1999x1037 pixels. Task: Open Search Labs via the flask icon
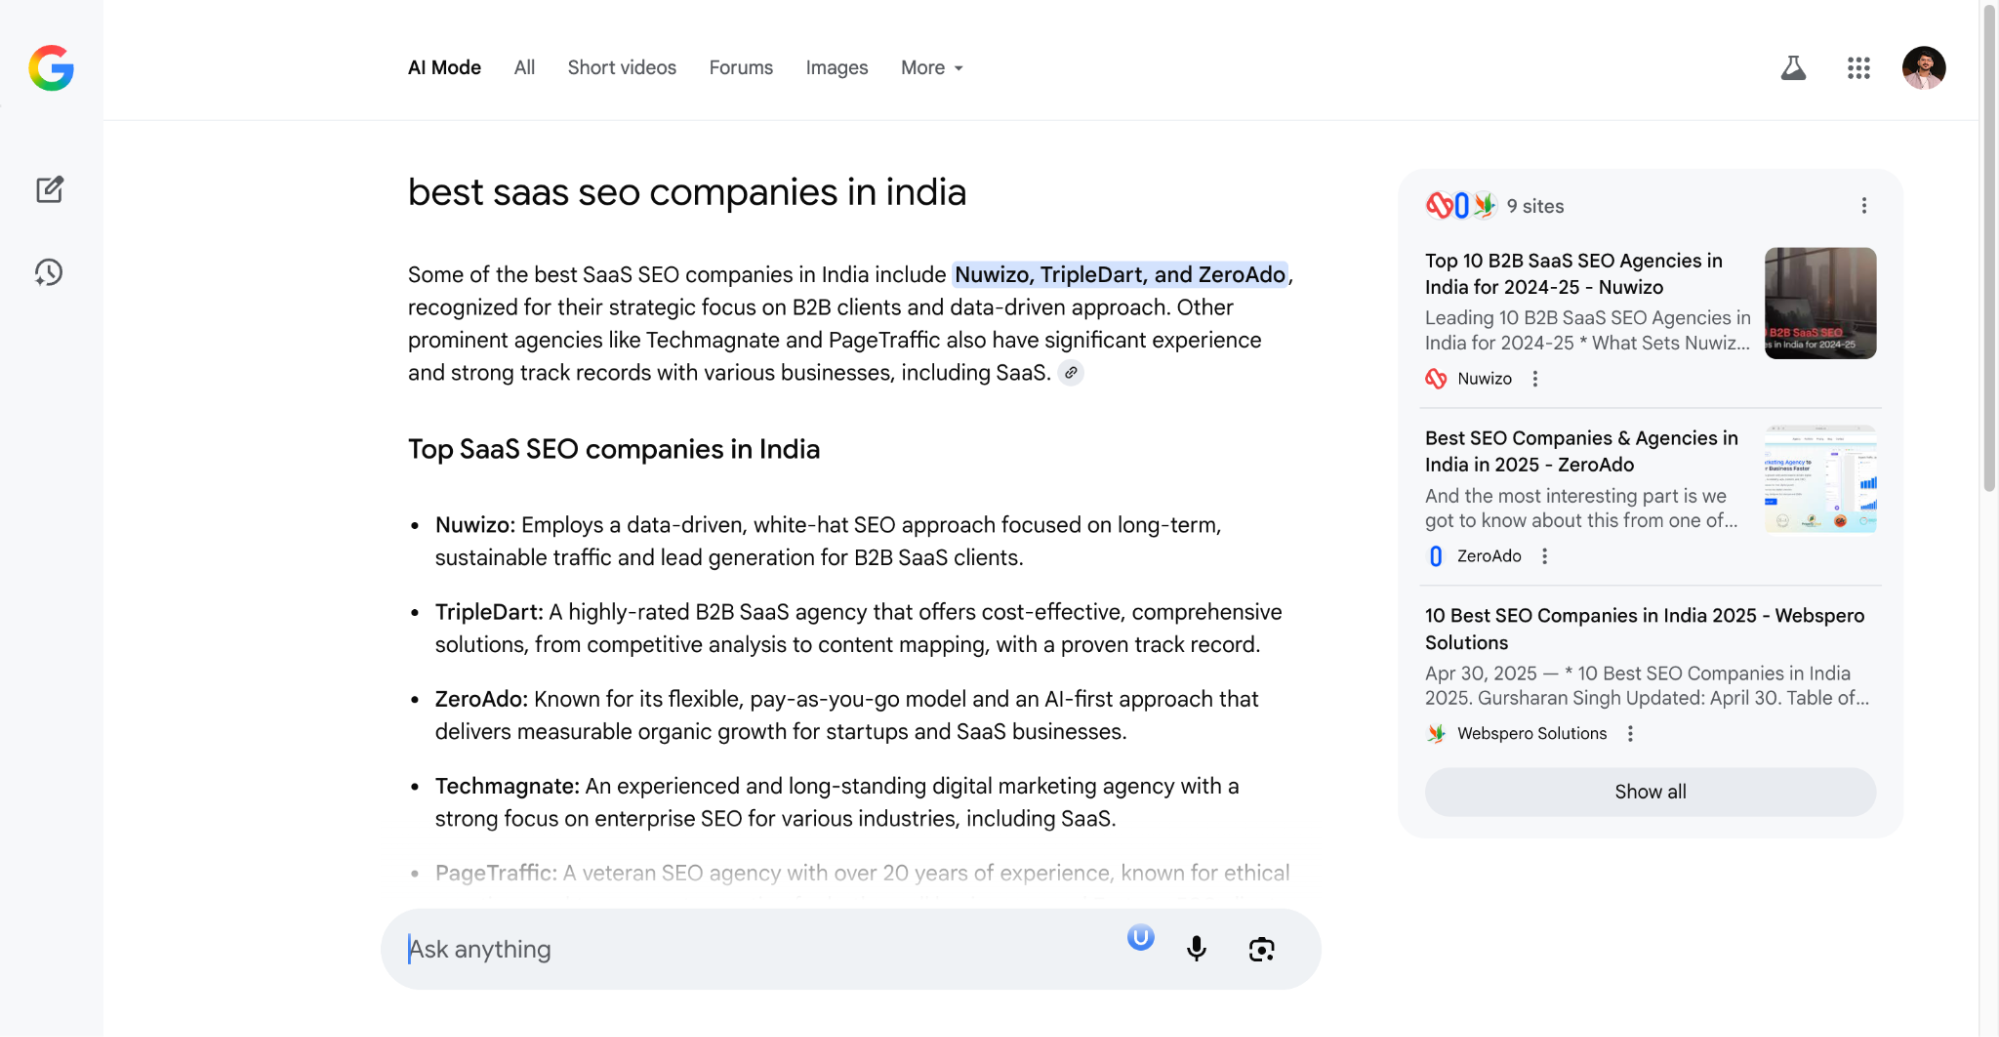pyautogui.click(x=1793, y=67)
